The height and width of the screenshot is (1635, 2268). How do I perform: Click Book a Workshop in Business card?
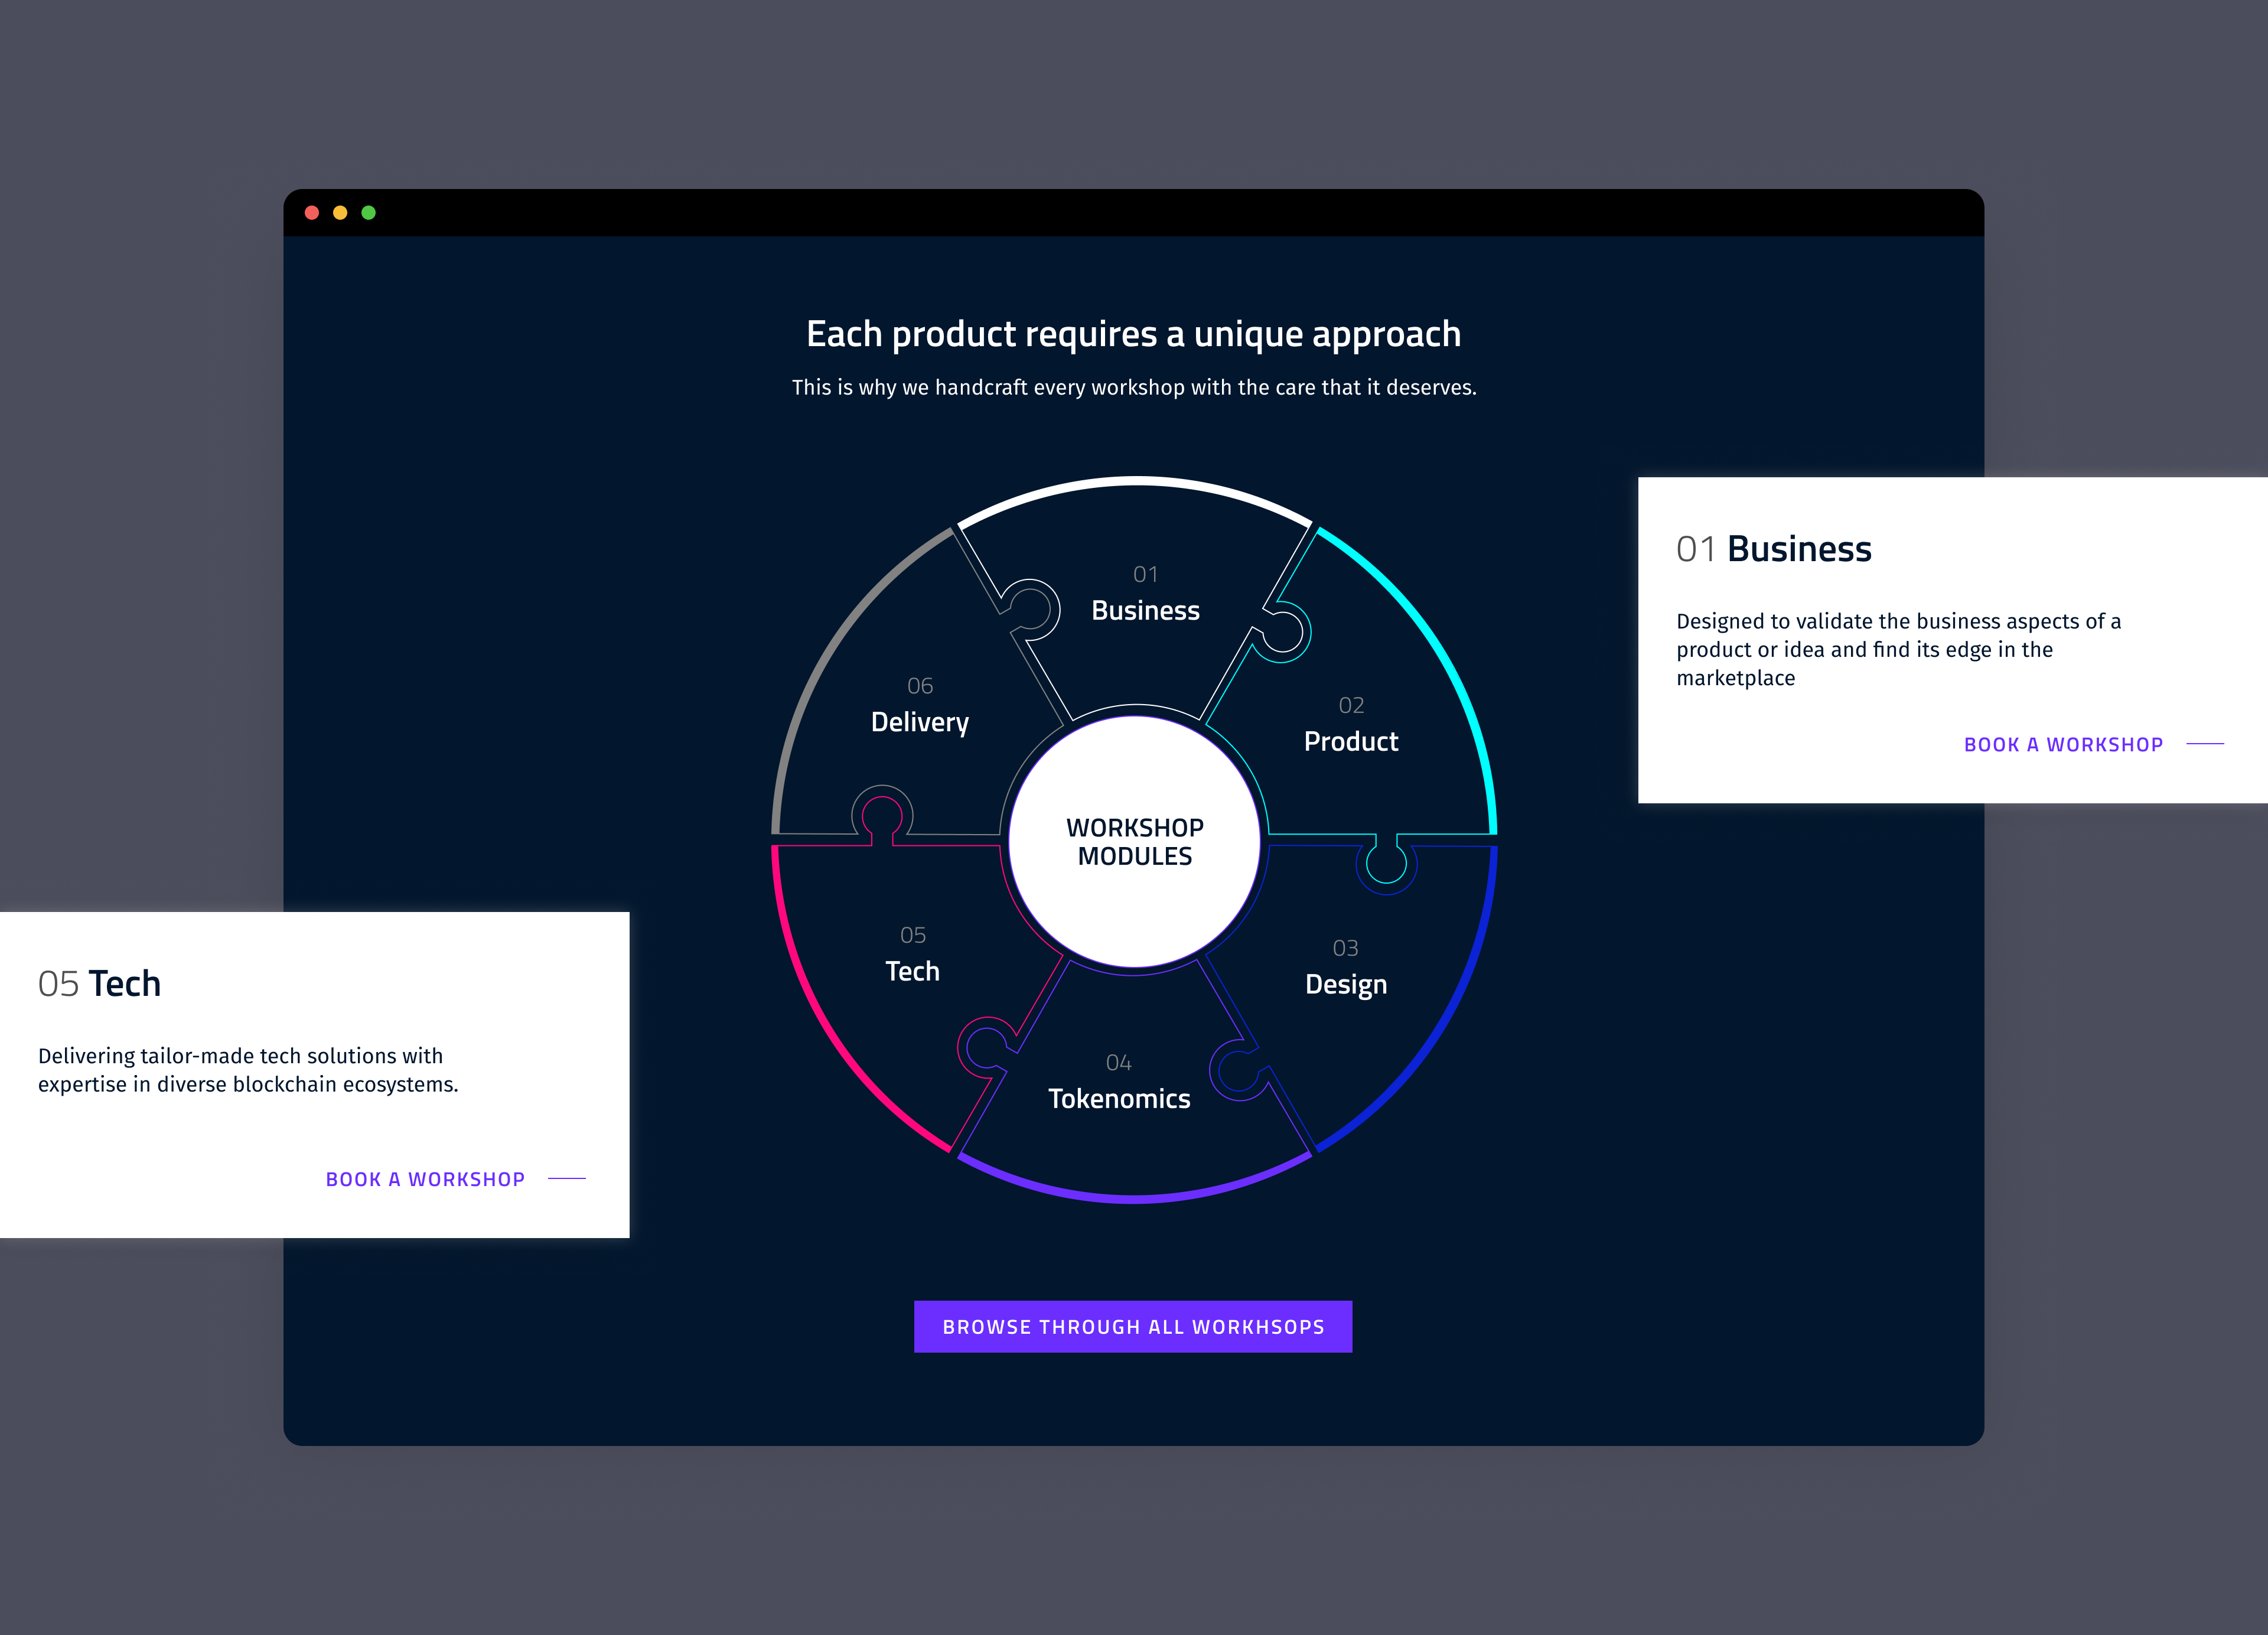[2093, 744]
